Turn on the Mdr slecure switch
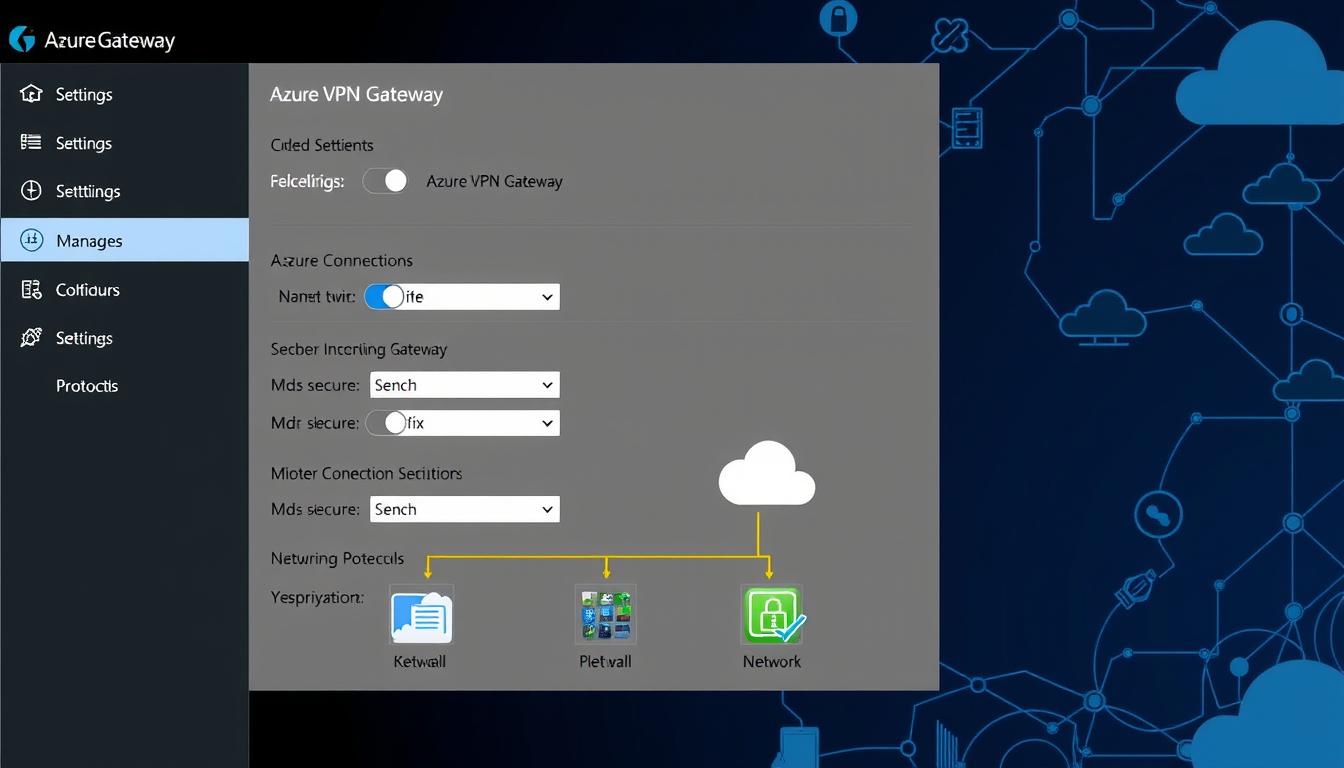This screenshot has height=768, width=1344. point(391,422)
